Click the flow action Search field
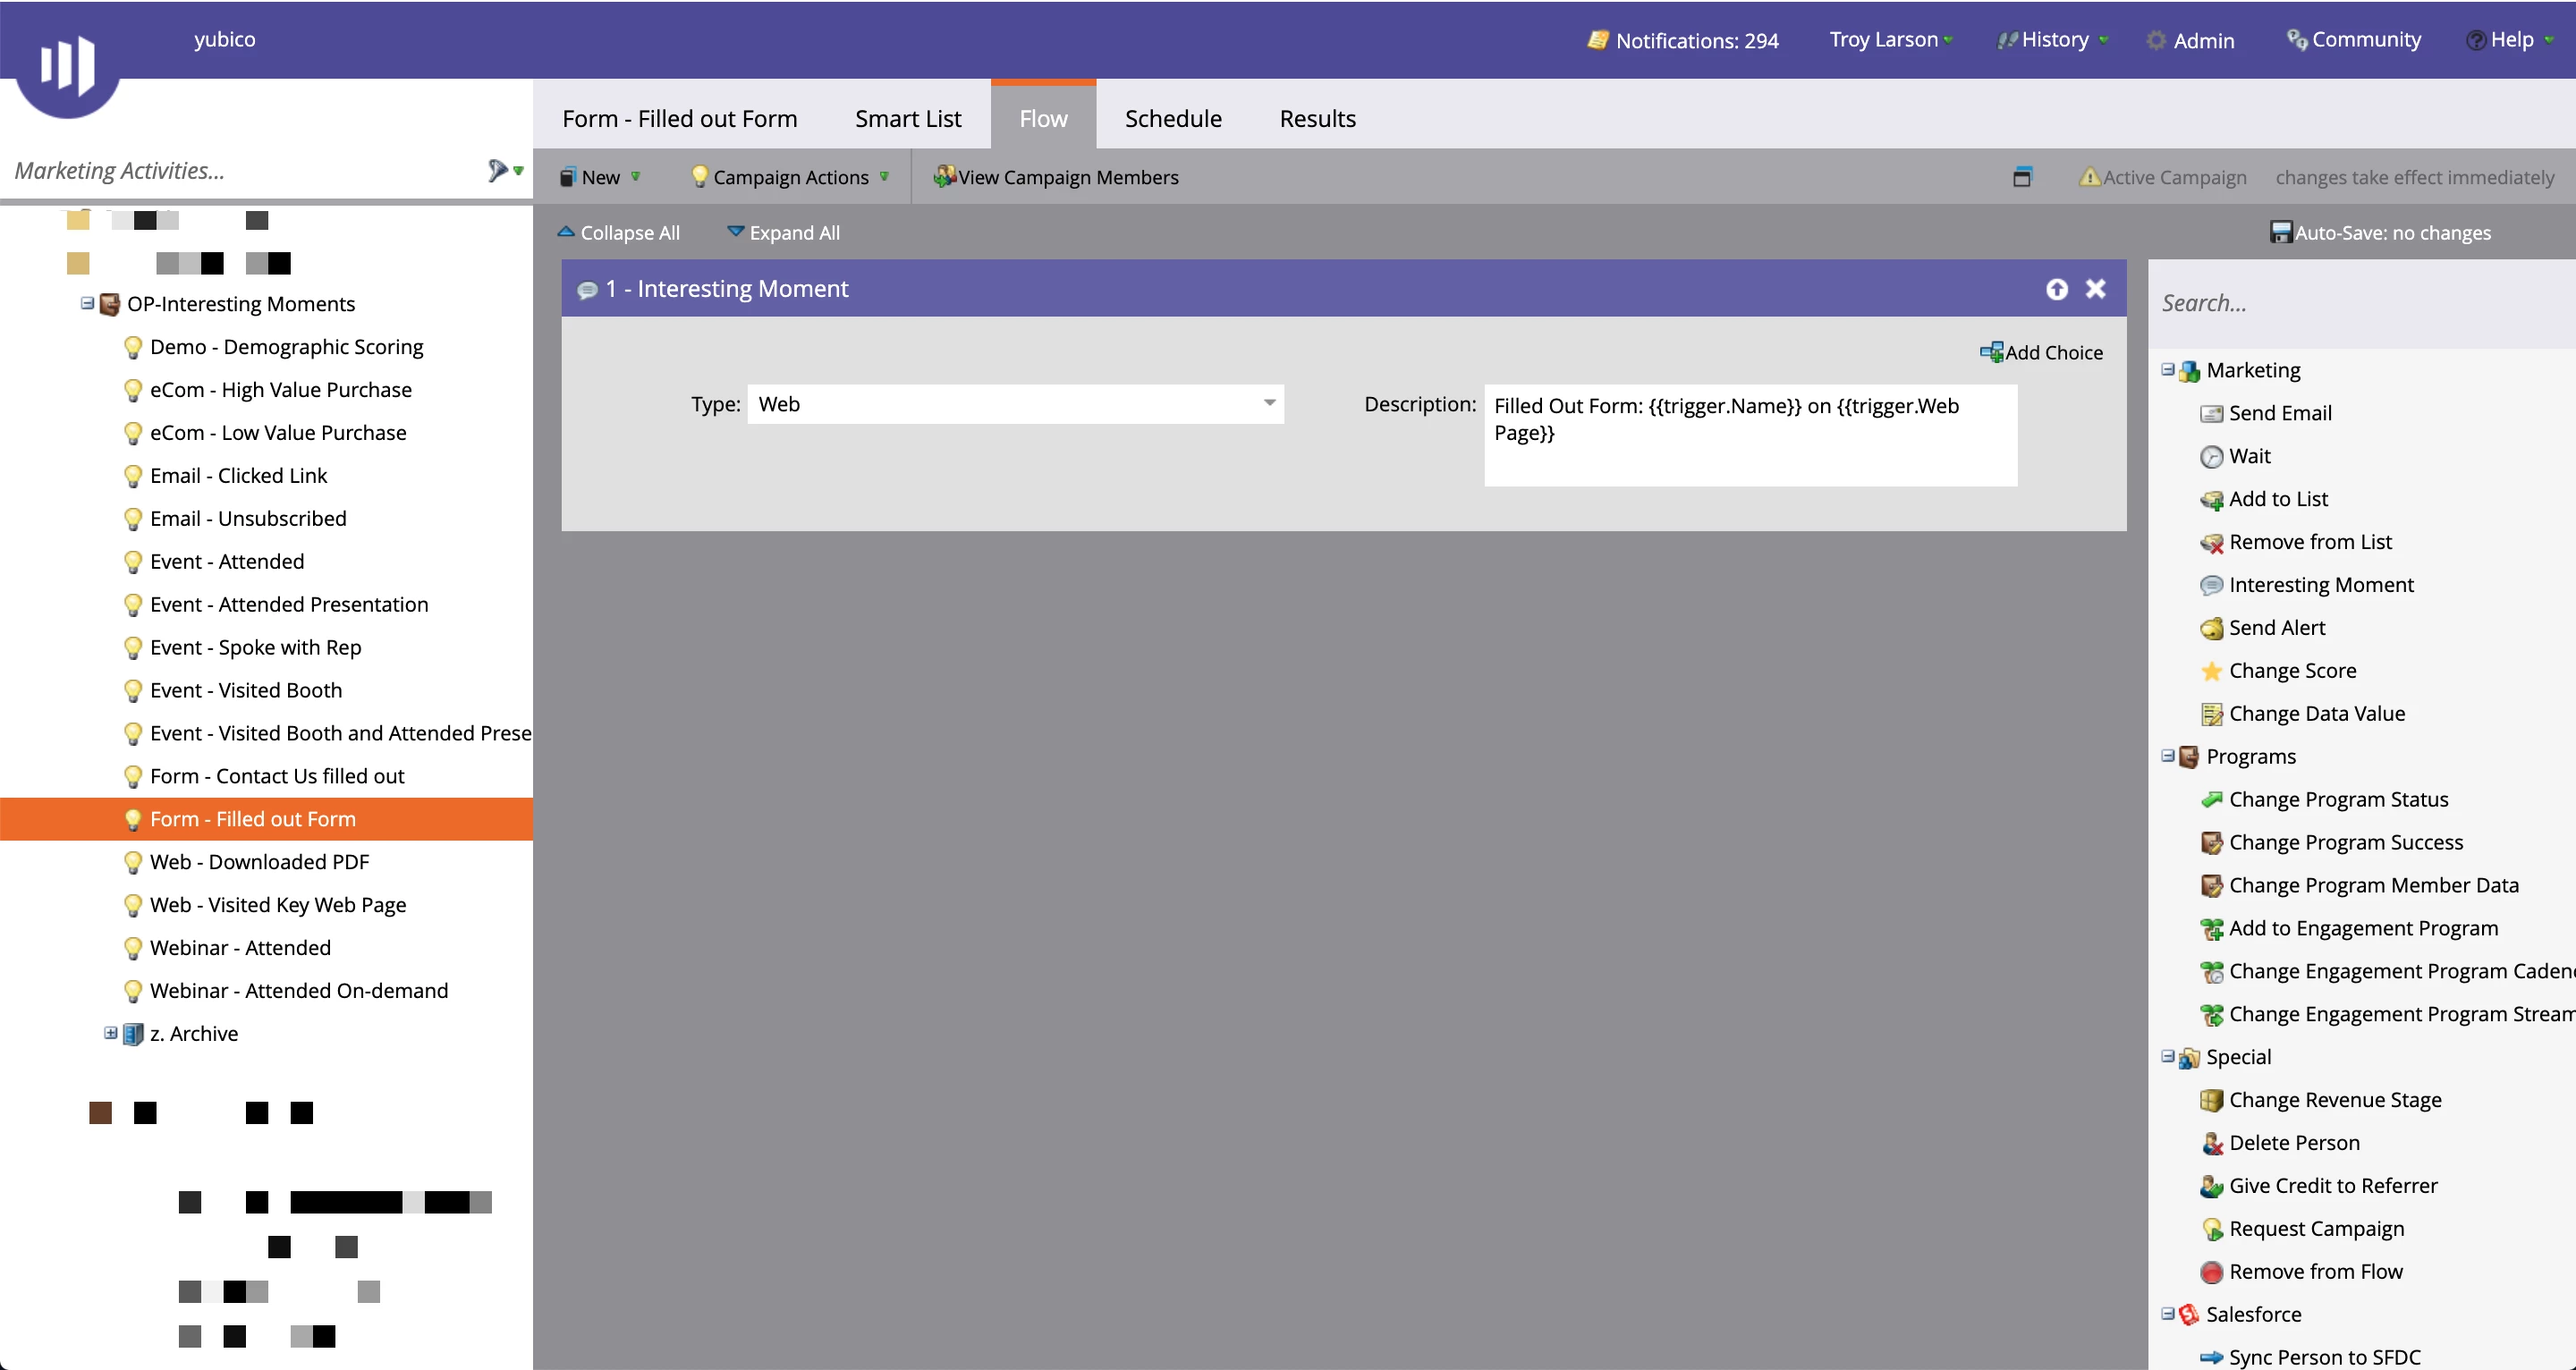 point(2360,303)
